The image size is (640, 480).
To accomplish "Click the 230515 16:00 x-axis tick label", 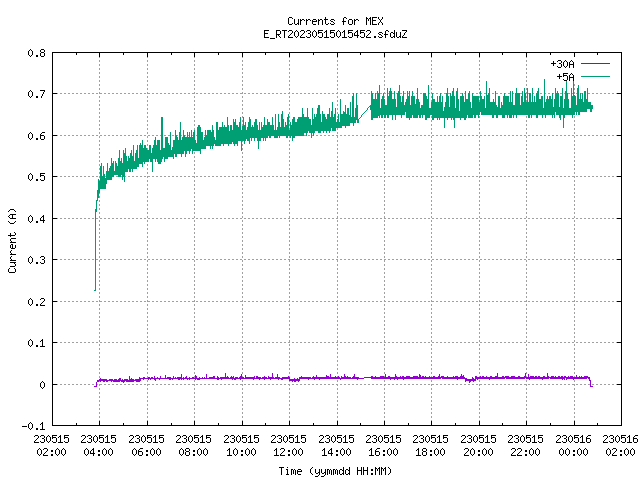I will coord(383,445).
